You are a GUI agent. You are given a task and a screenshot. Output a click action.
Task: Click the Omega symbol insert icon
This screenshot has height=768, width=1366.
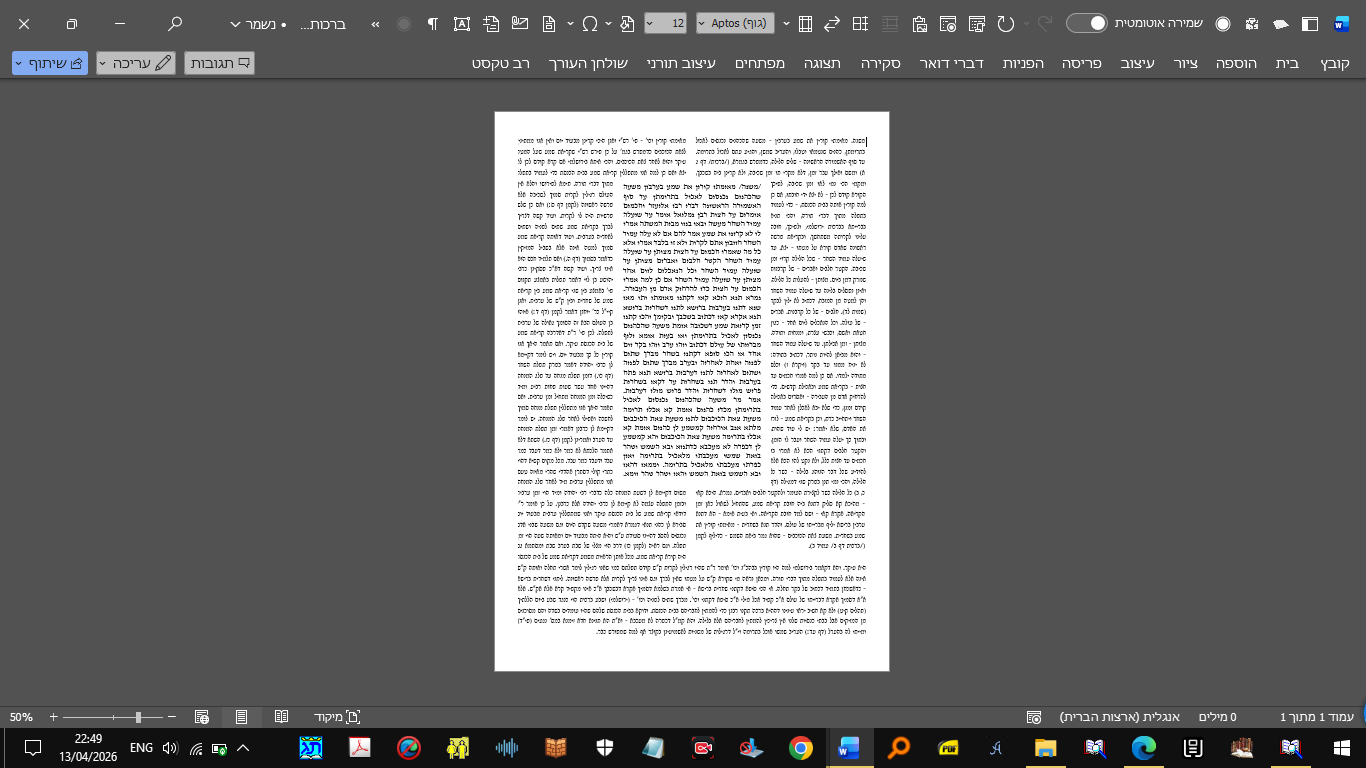[x=590, y=23]
